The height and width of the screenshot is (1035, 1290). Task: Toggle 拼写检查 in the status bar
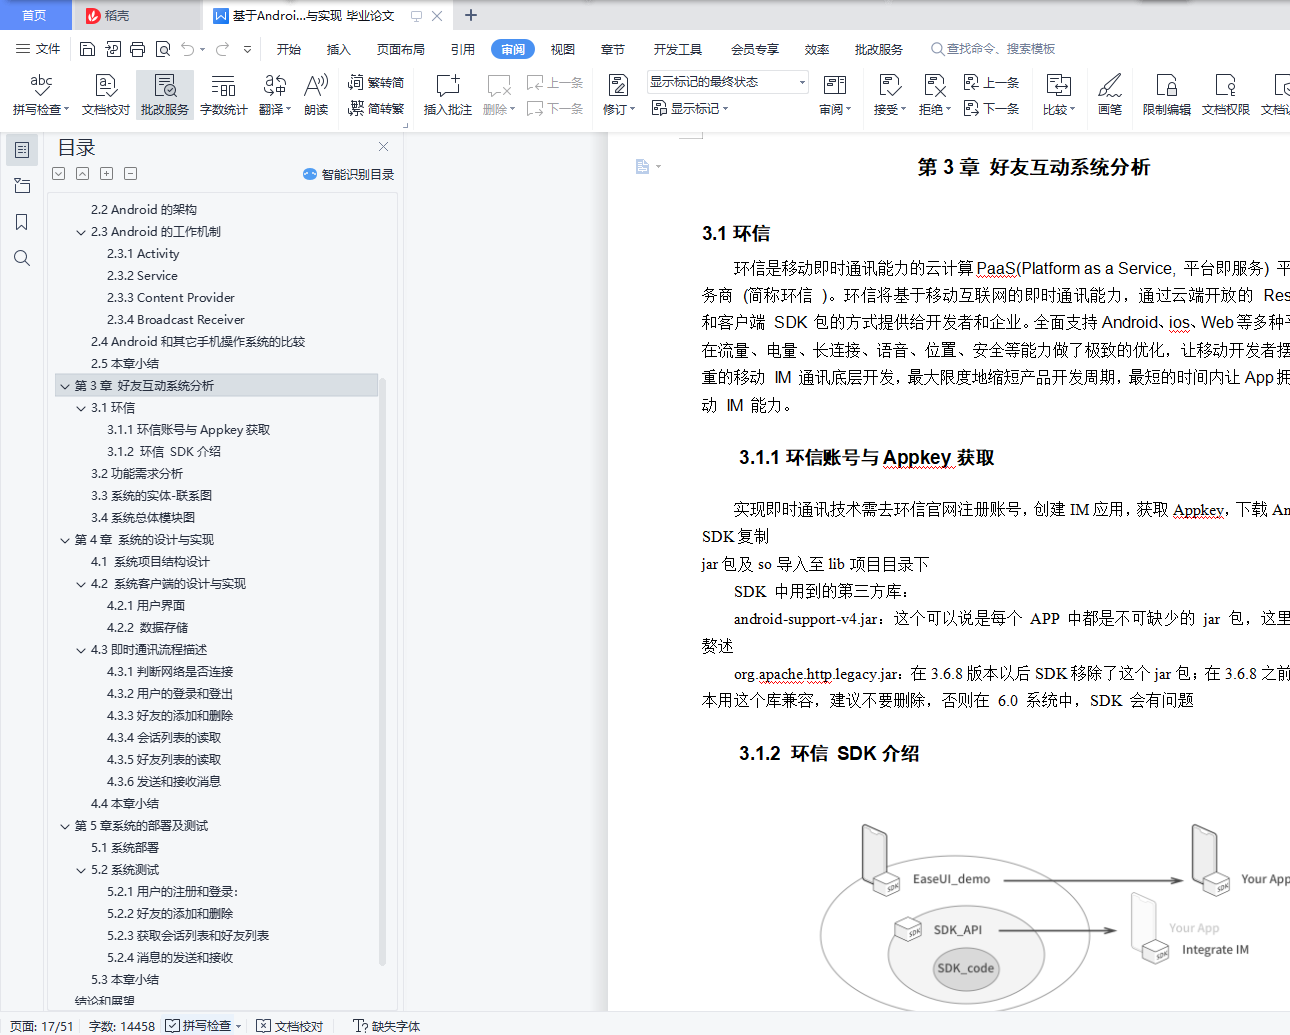pyautogui.click(x=203, y=1026)
